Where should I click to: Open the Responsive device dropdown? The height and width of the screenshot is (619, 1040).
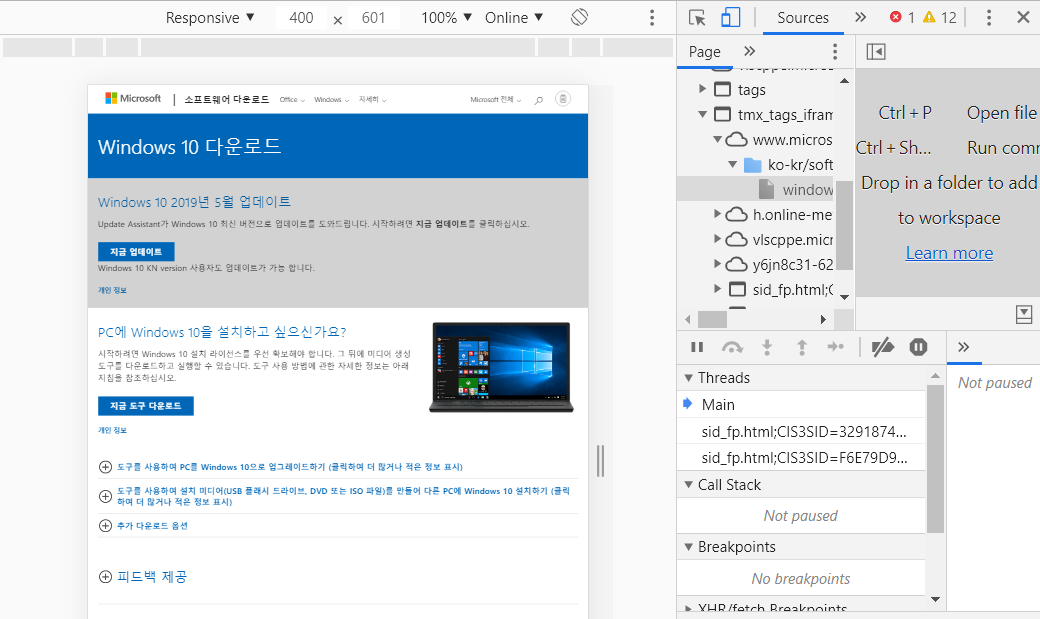[x=210, y=18]
